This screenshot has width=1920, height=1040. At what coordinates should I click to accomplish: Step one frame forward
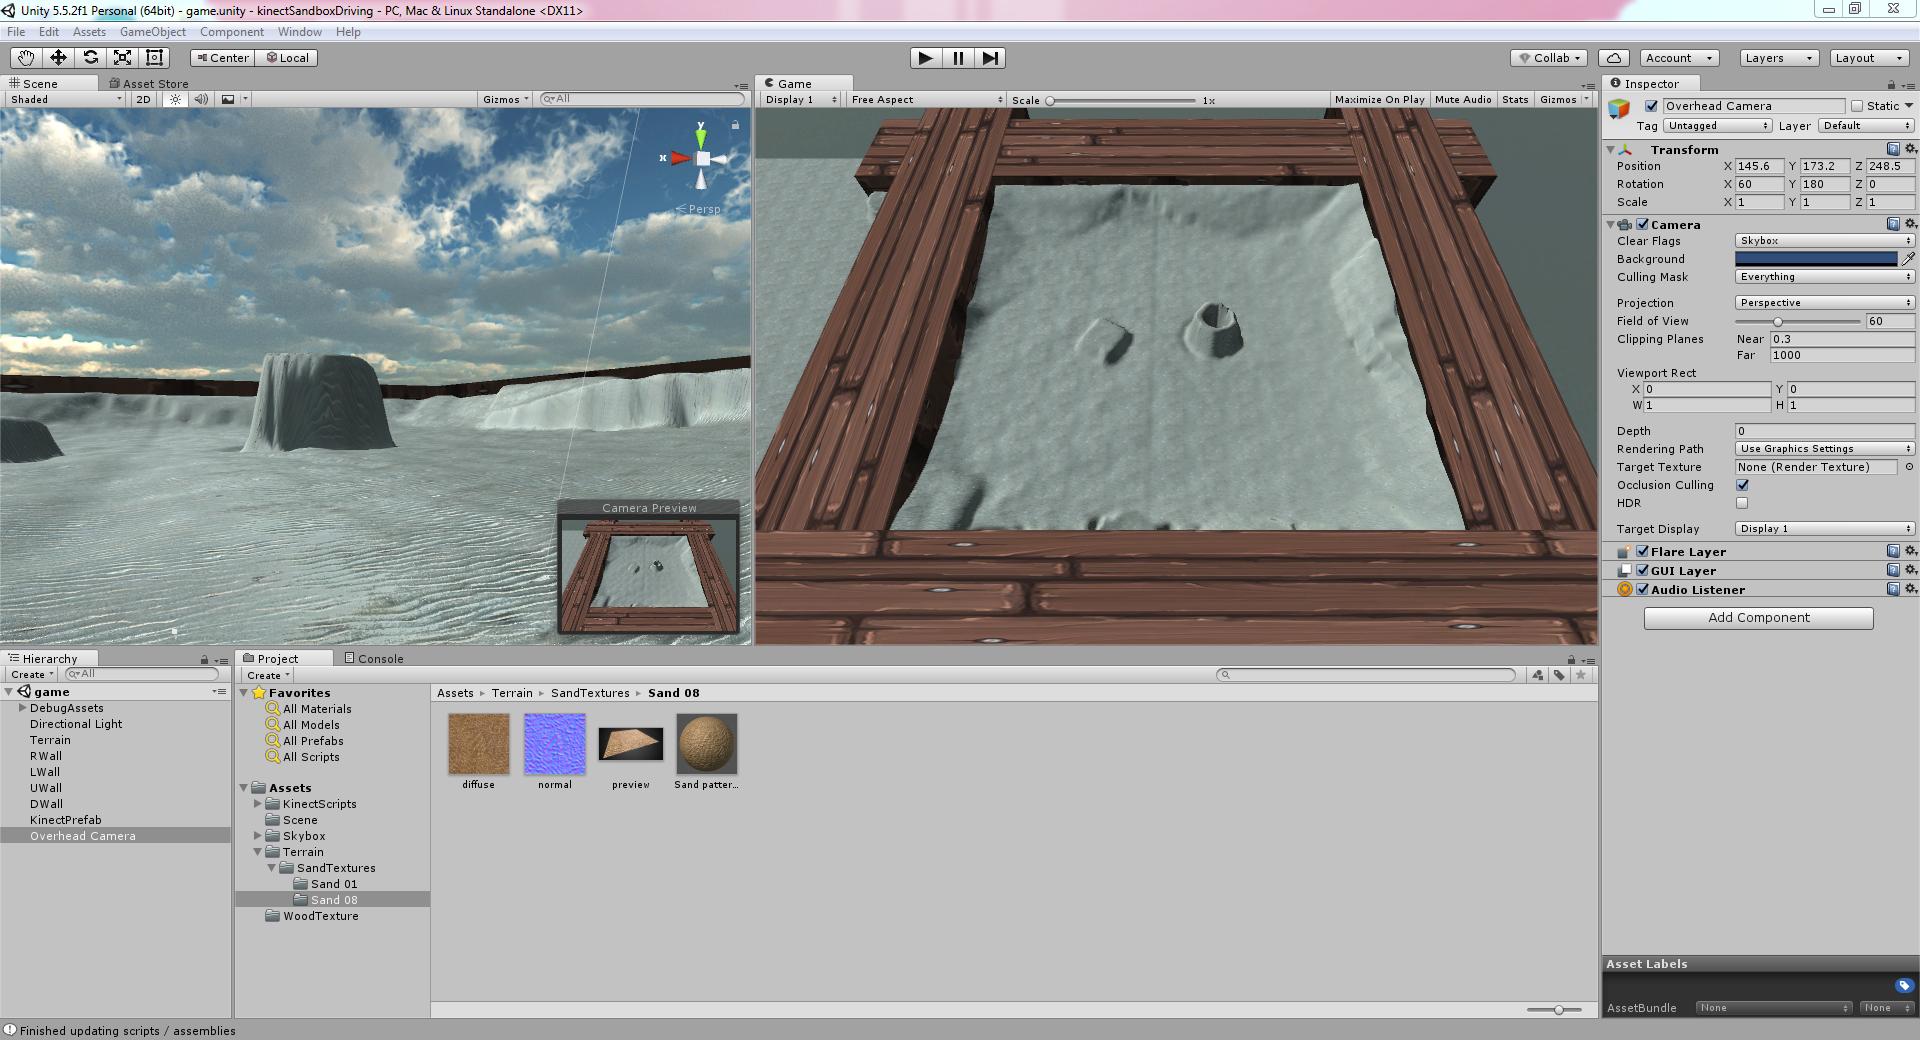pos(990,58)
